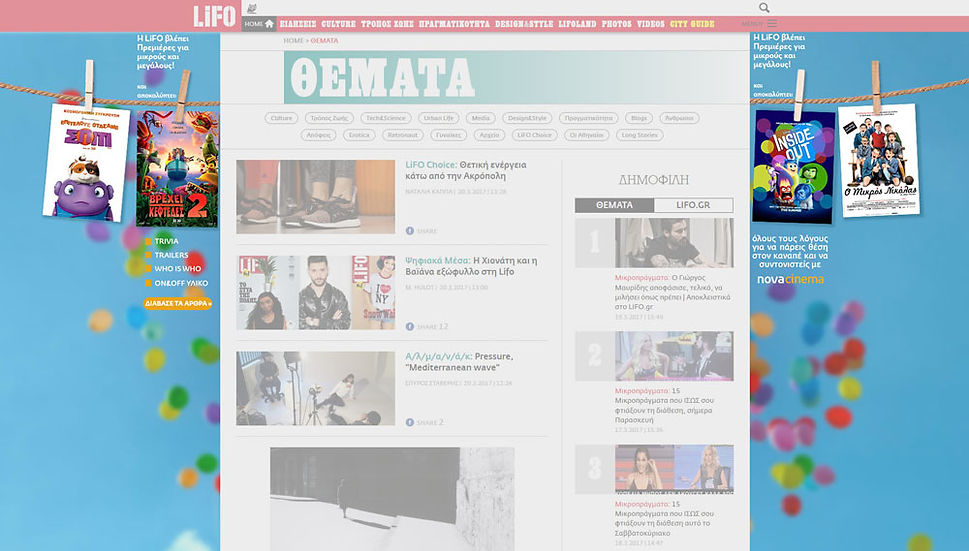Filter by the Πραγματικότητα tag pill
This screenshot has height=551, width=969.
point(589,118)
